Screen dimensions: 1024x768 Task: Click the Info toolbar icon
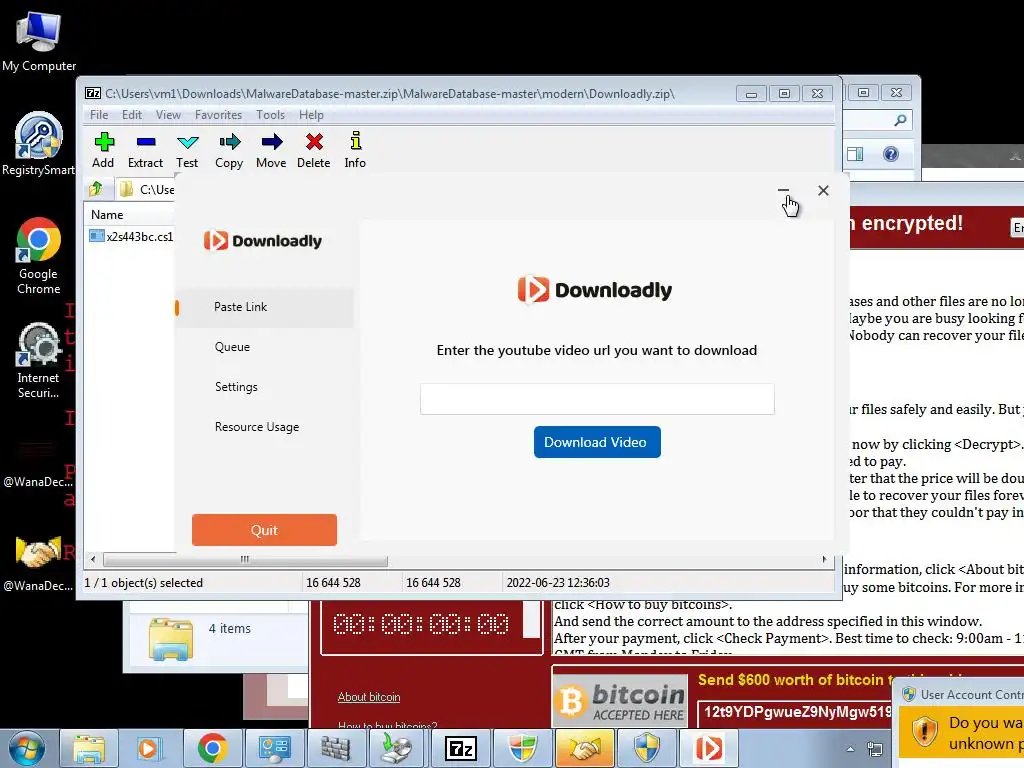point(355,150)
